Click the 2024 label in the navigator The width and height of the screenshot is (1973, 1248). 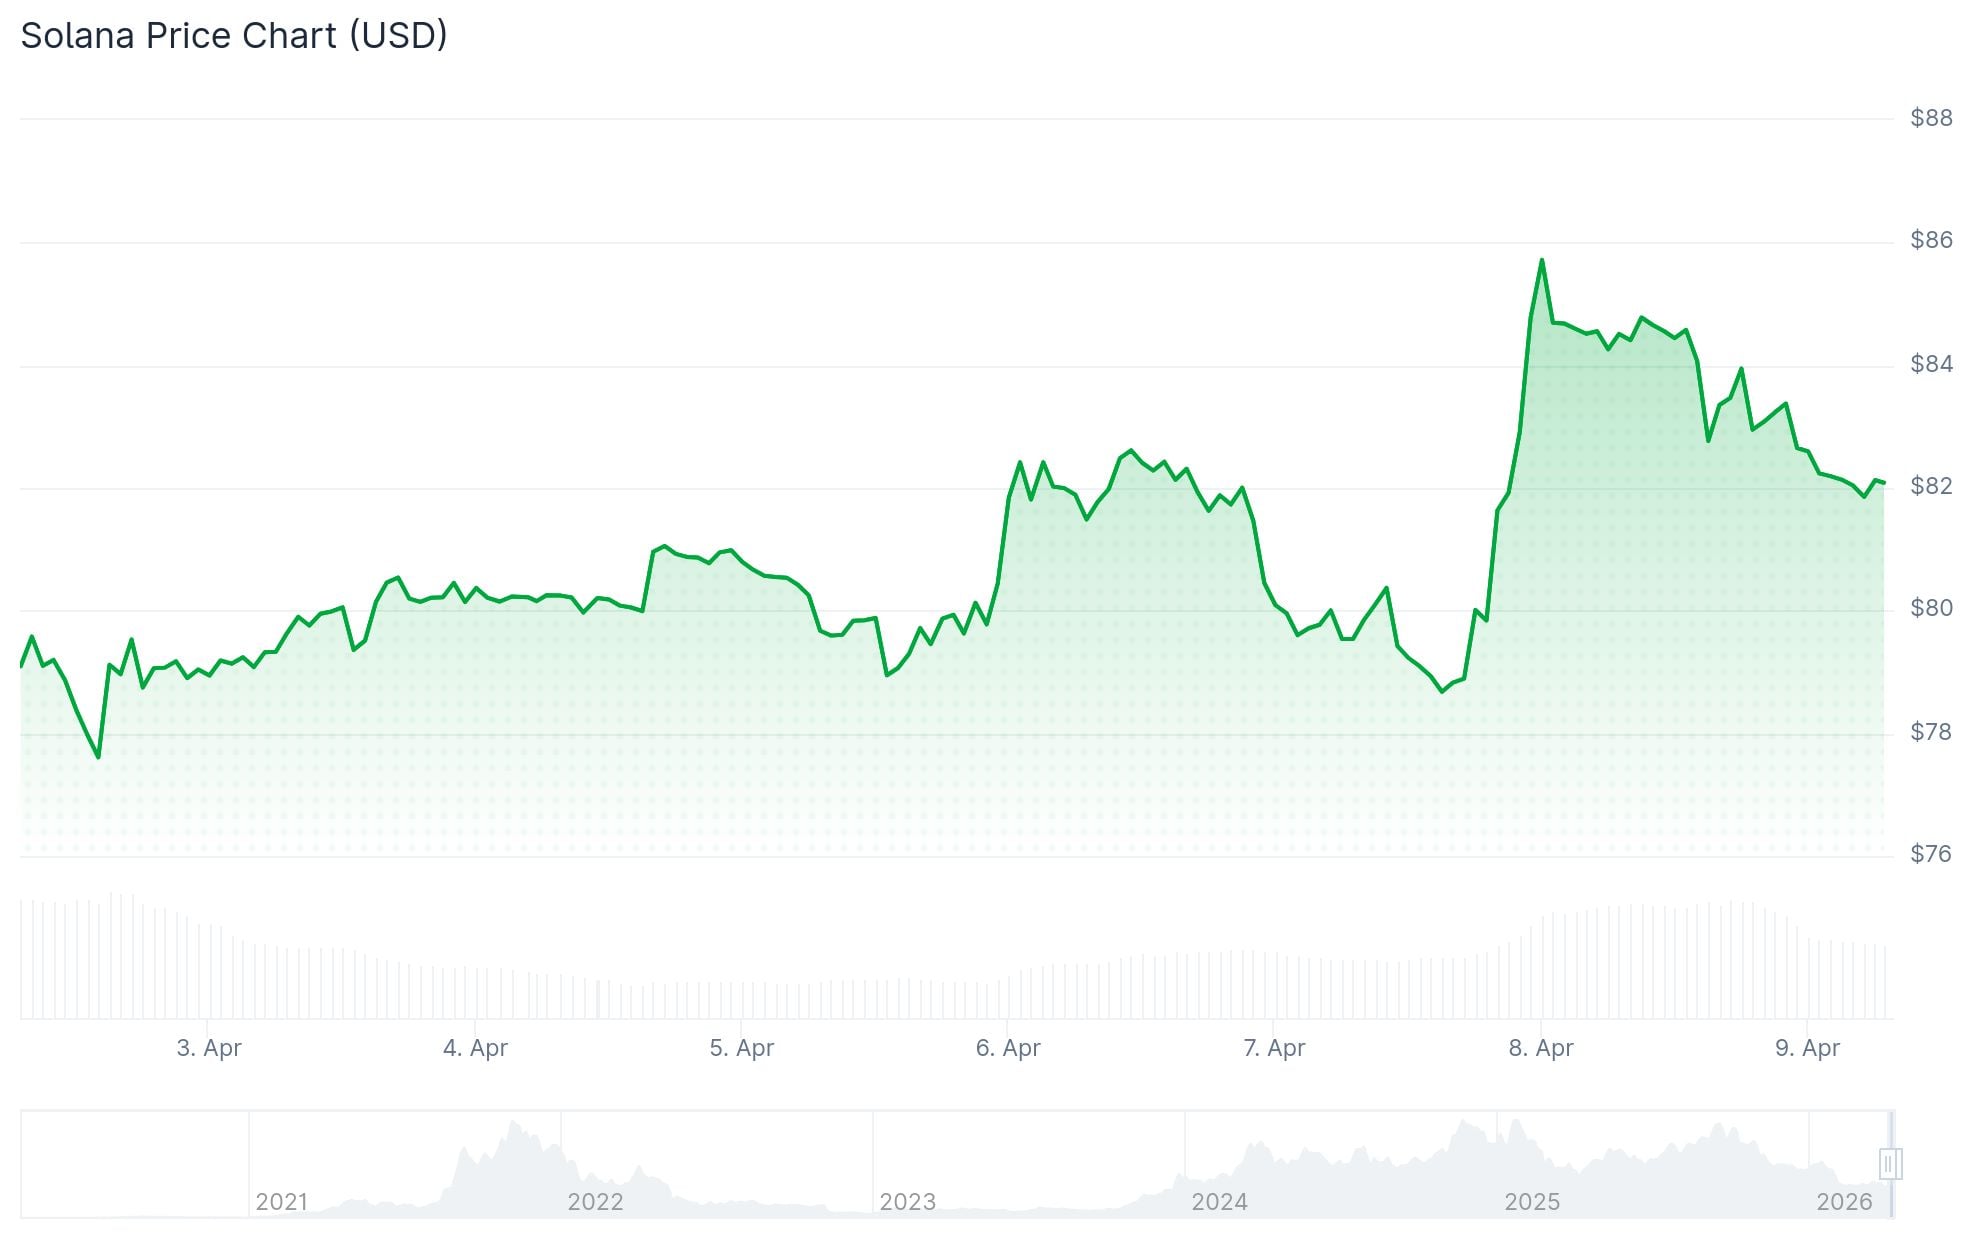click(1219, 1201)
